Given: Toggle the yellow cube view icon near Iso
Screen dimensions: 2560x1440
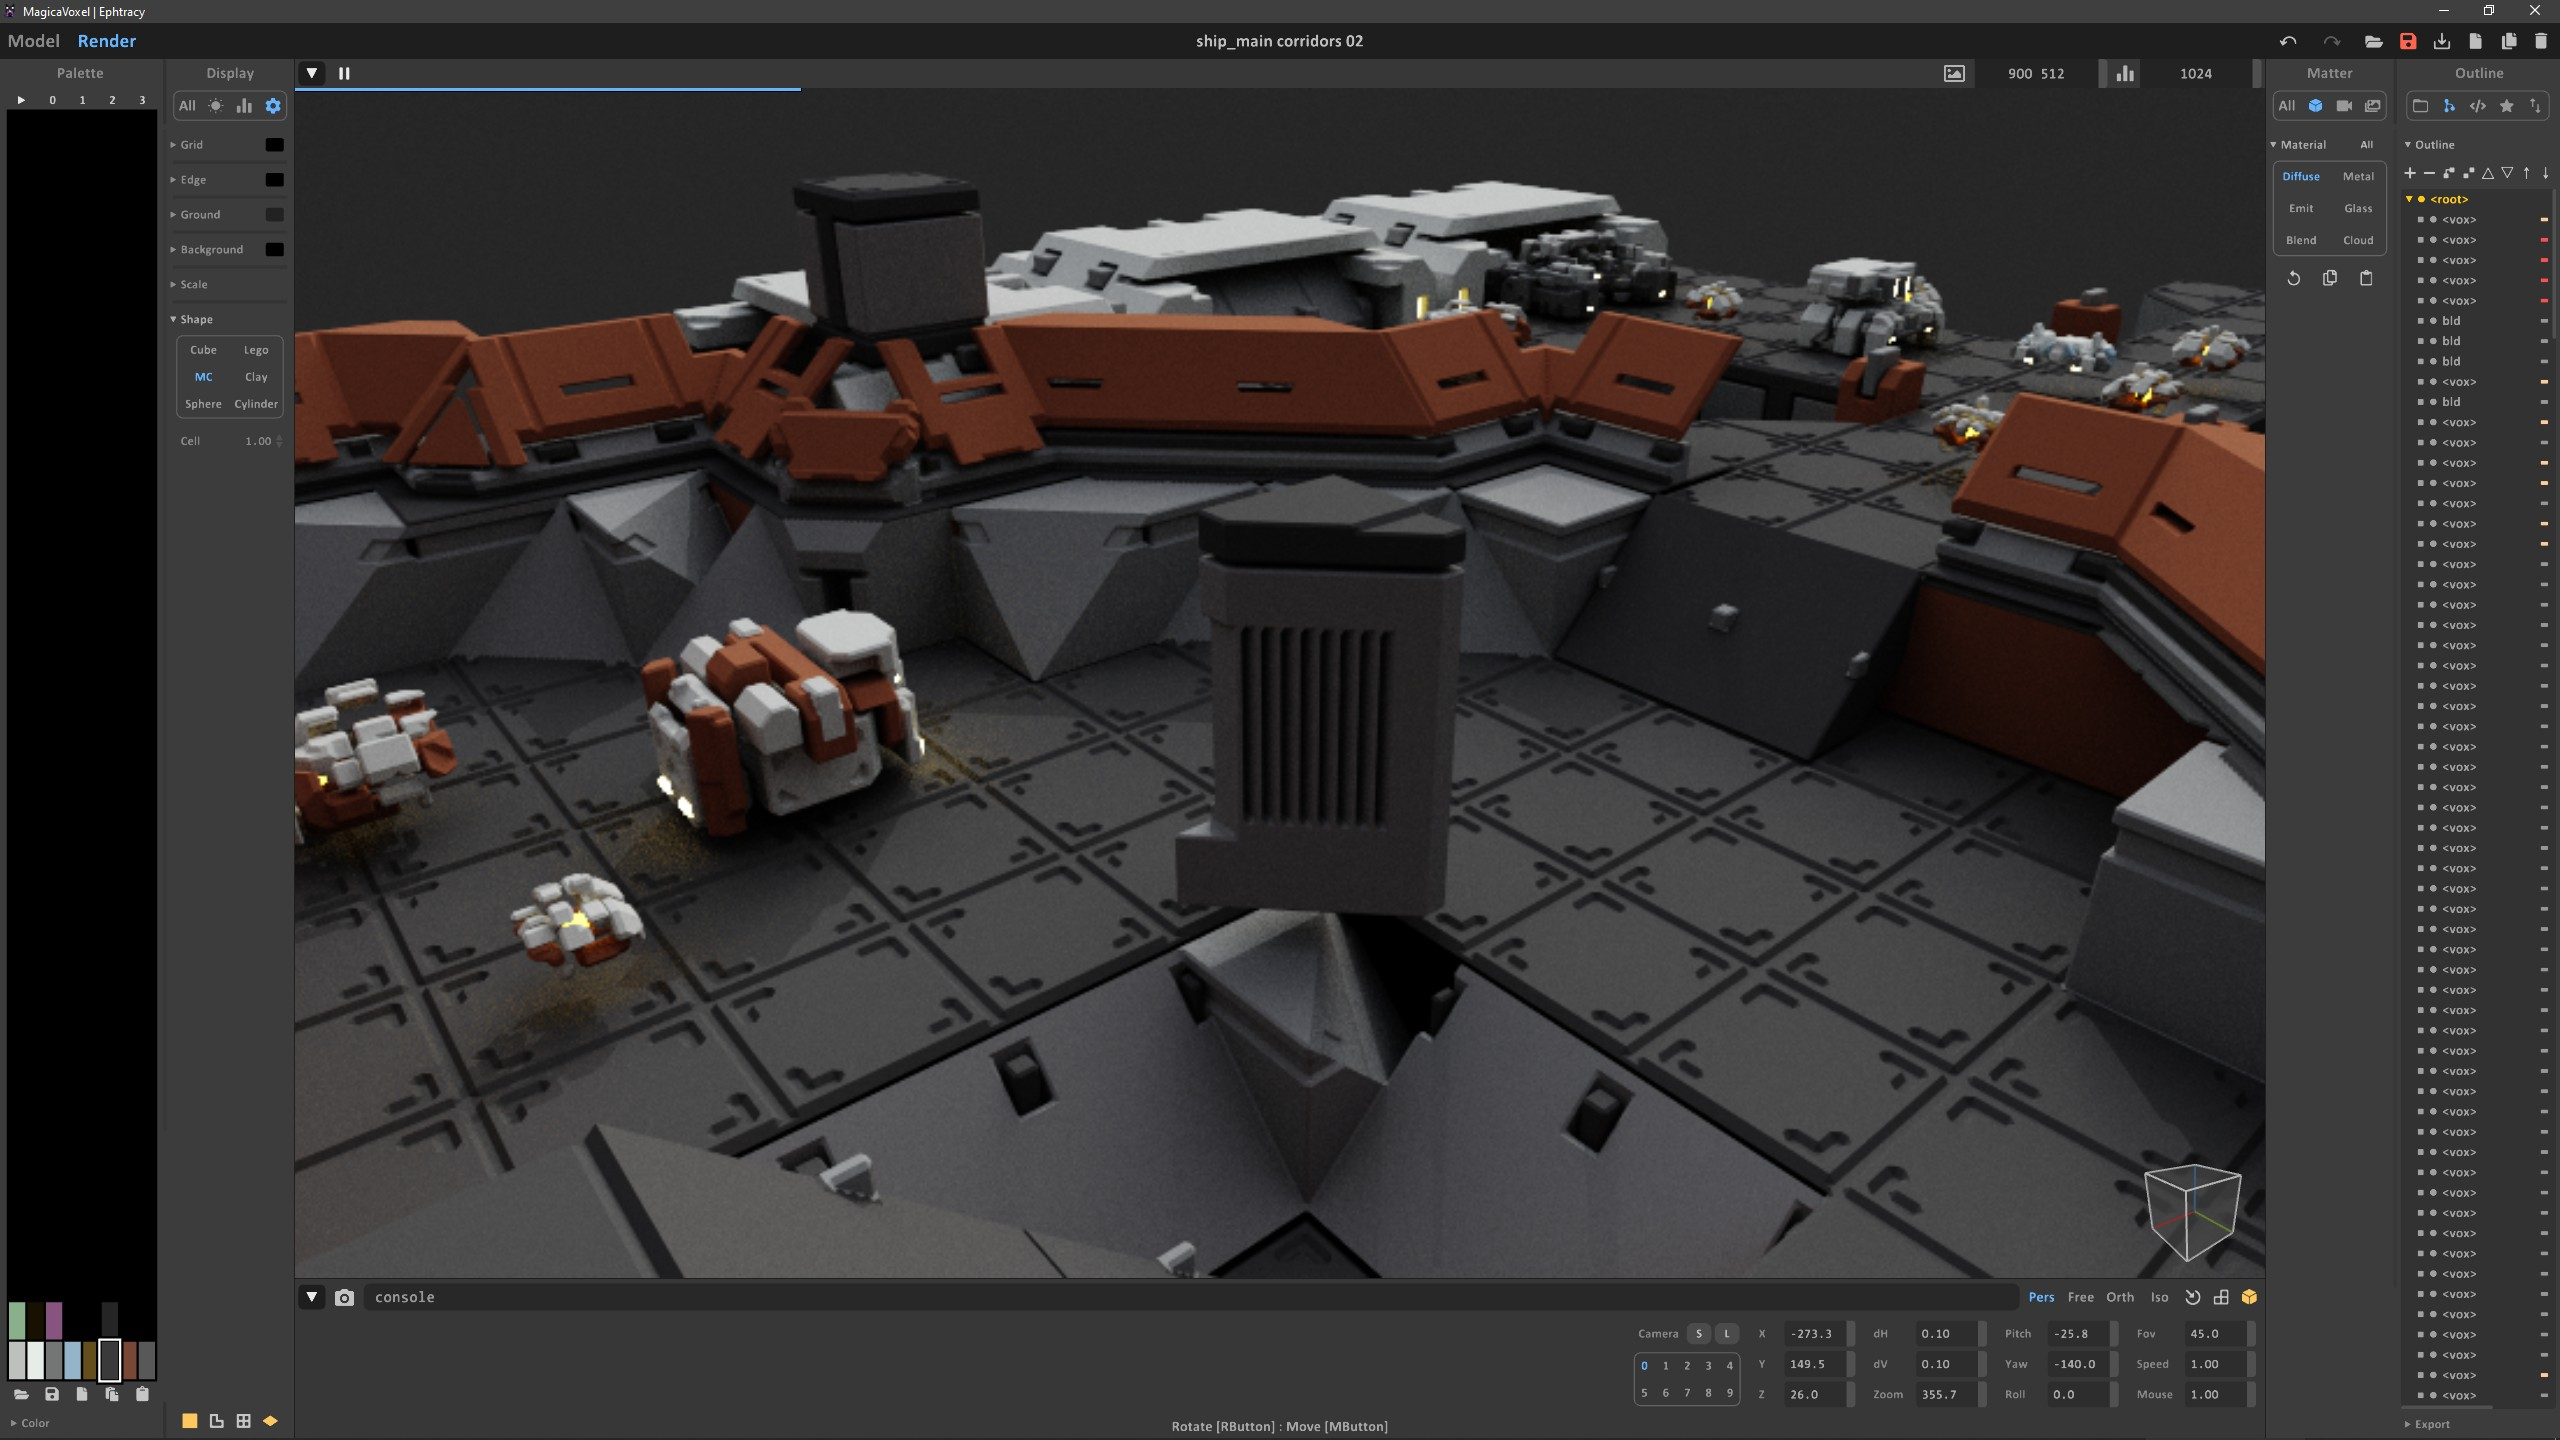Looking at the screenshot, I should [x=2249, y=1297].
